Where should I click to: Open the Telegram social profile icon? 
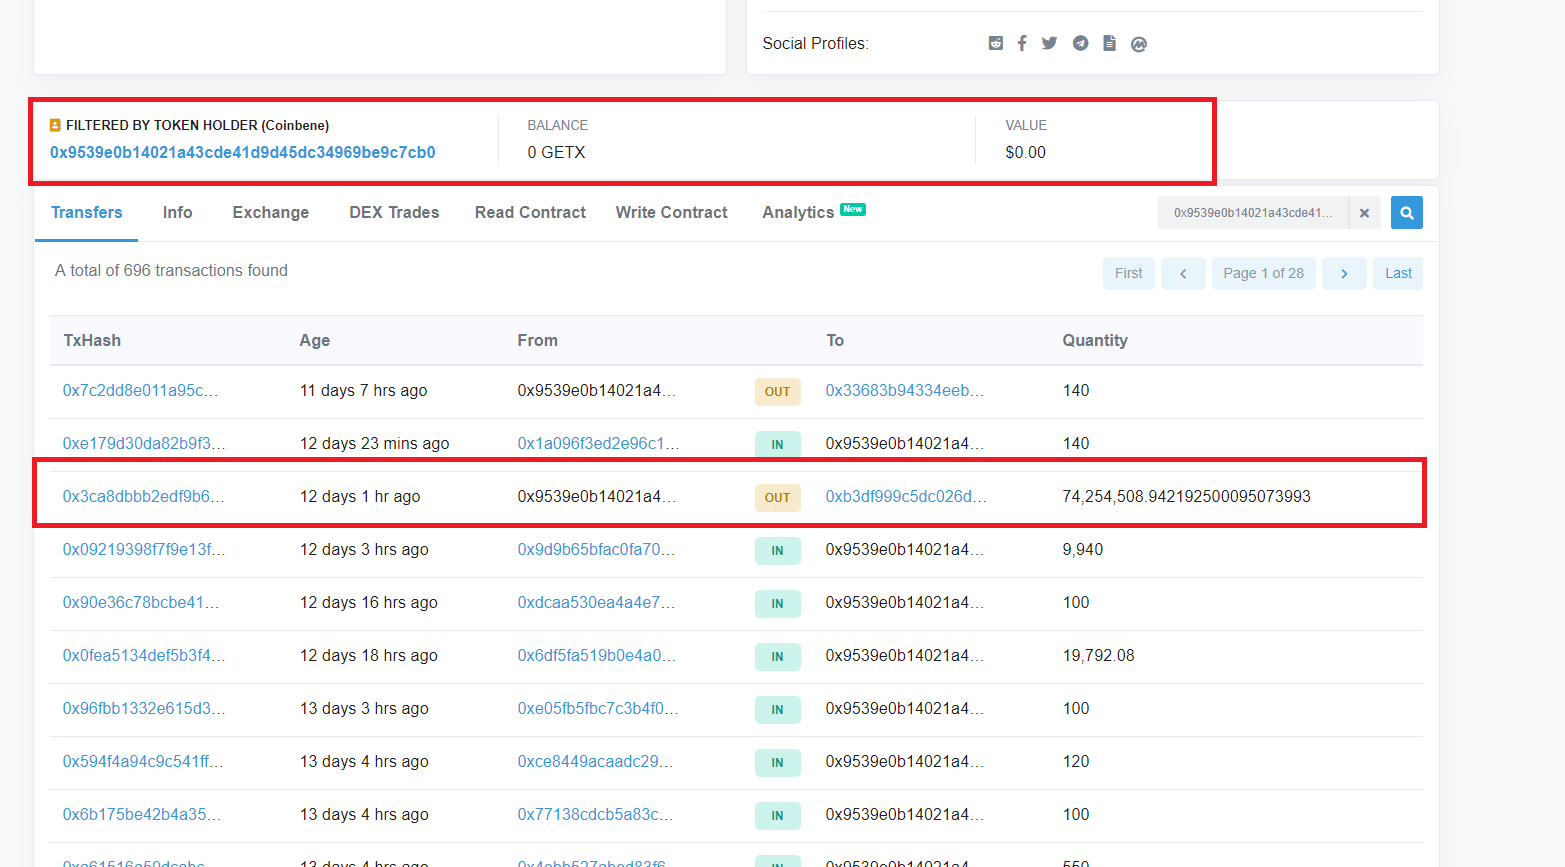[x=1080, y=43]
